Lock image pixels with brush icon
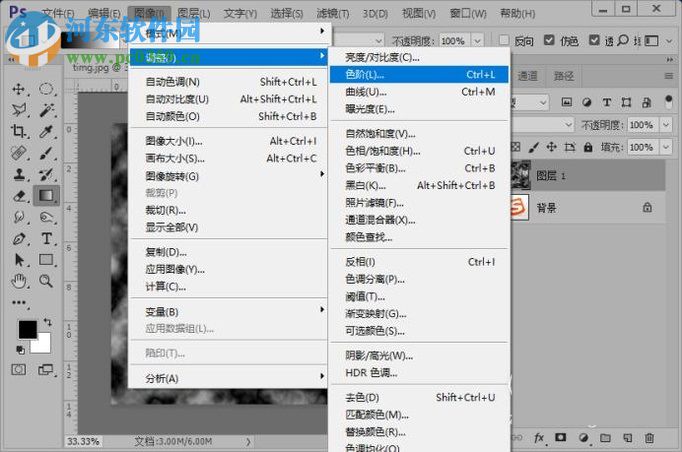The height and width of the screenshot is (452, 682). (533, 147)
